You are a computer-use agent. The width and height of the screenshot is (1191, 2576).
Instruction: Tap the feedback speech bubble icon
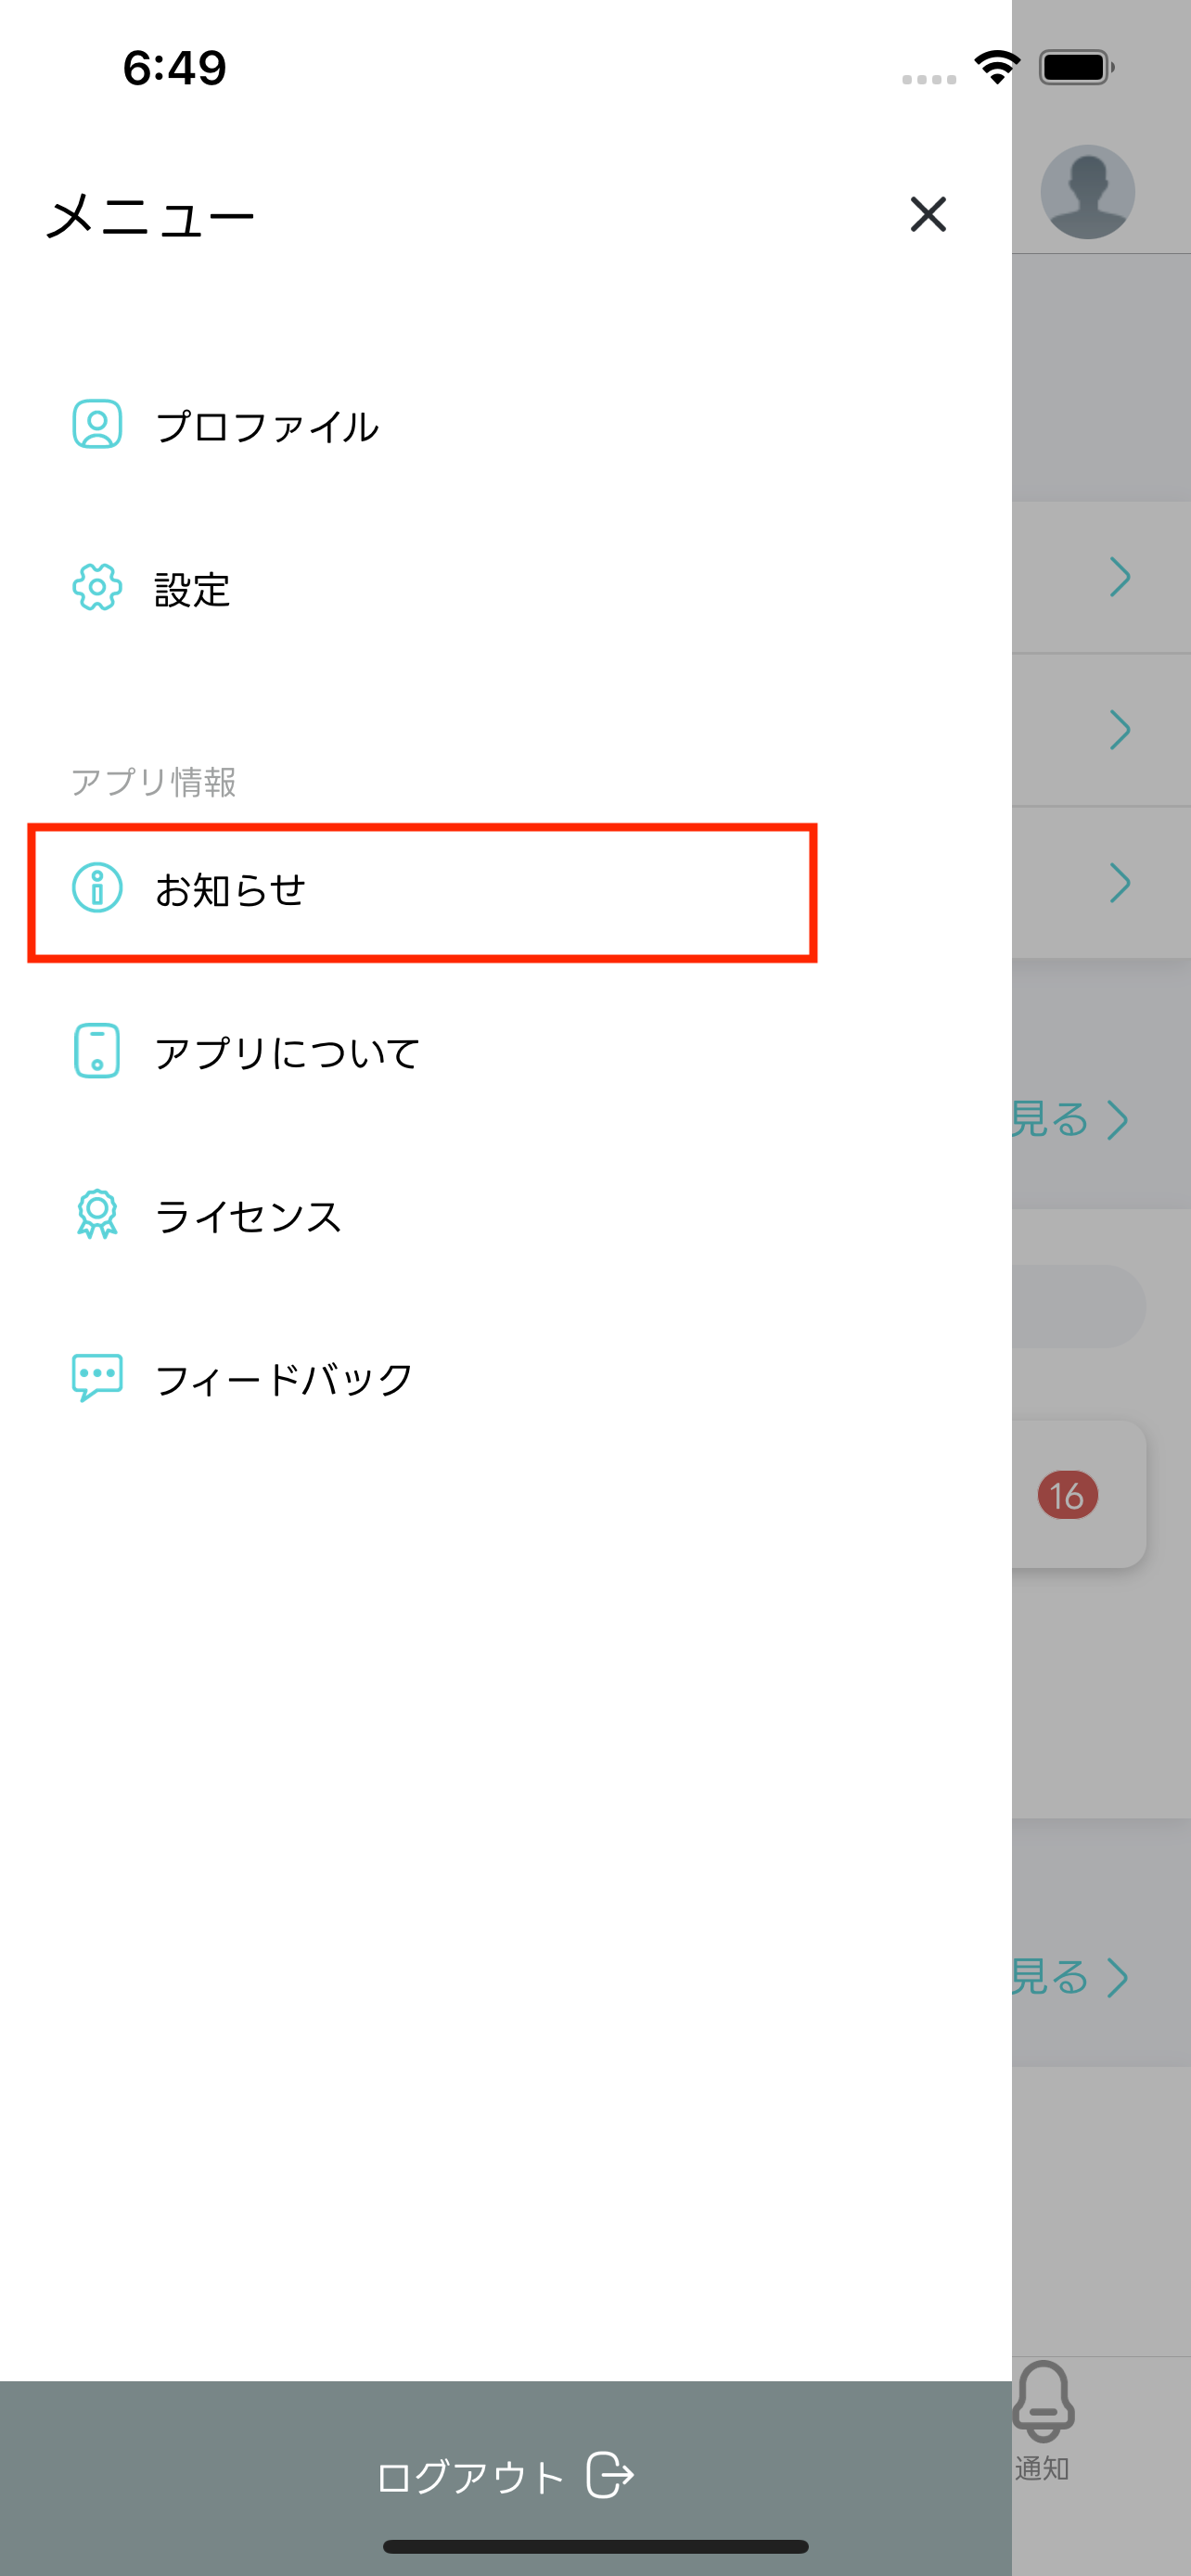(x=97, y=1377)
